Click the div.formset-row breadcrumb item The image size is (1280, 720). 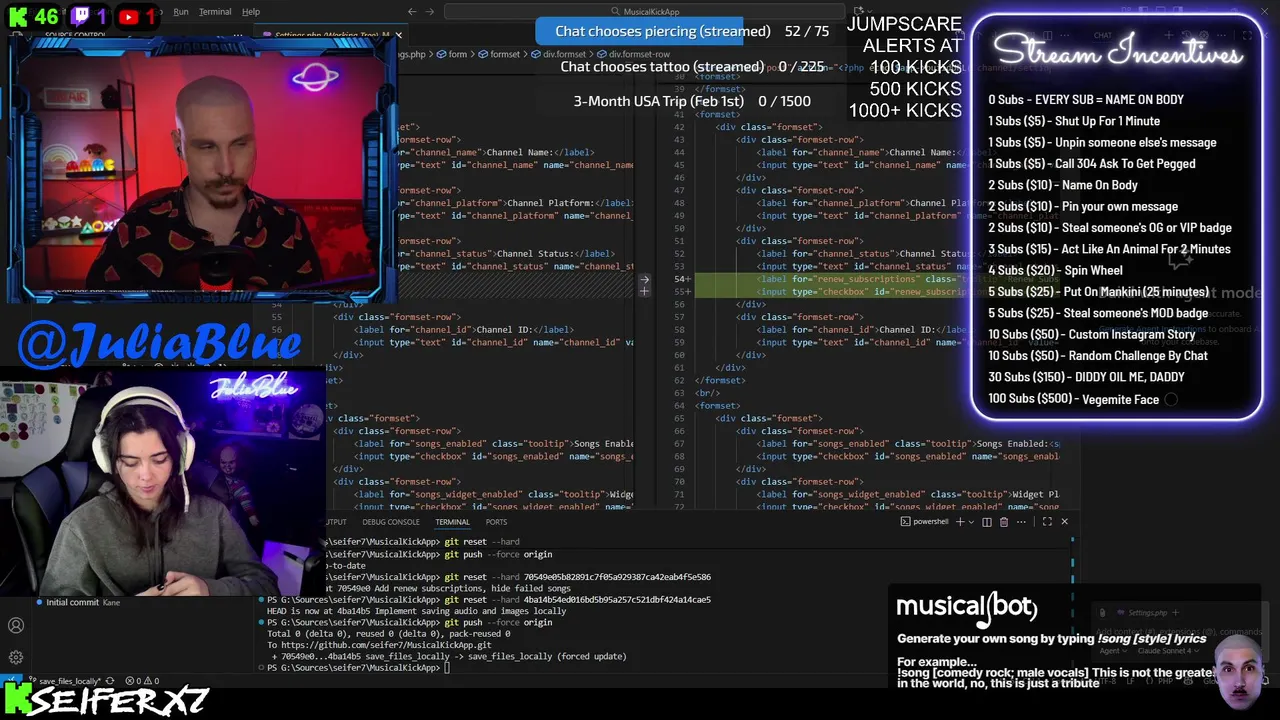click(x=633, y=54)
